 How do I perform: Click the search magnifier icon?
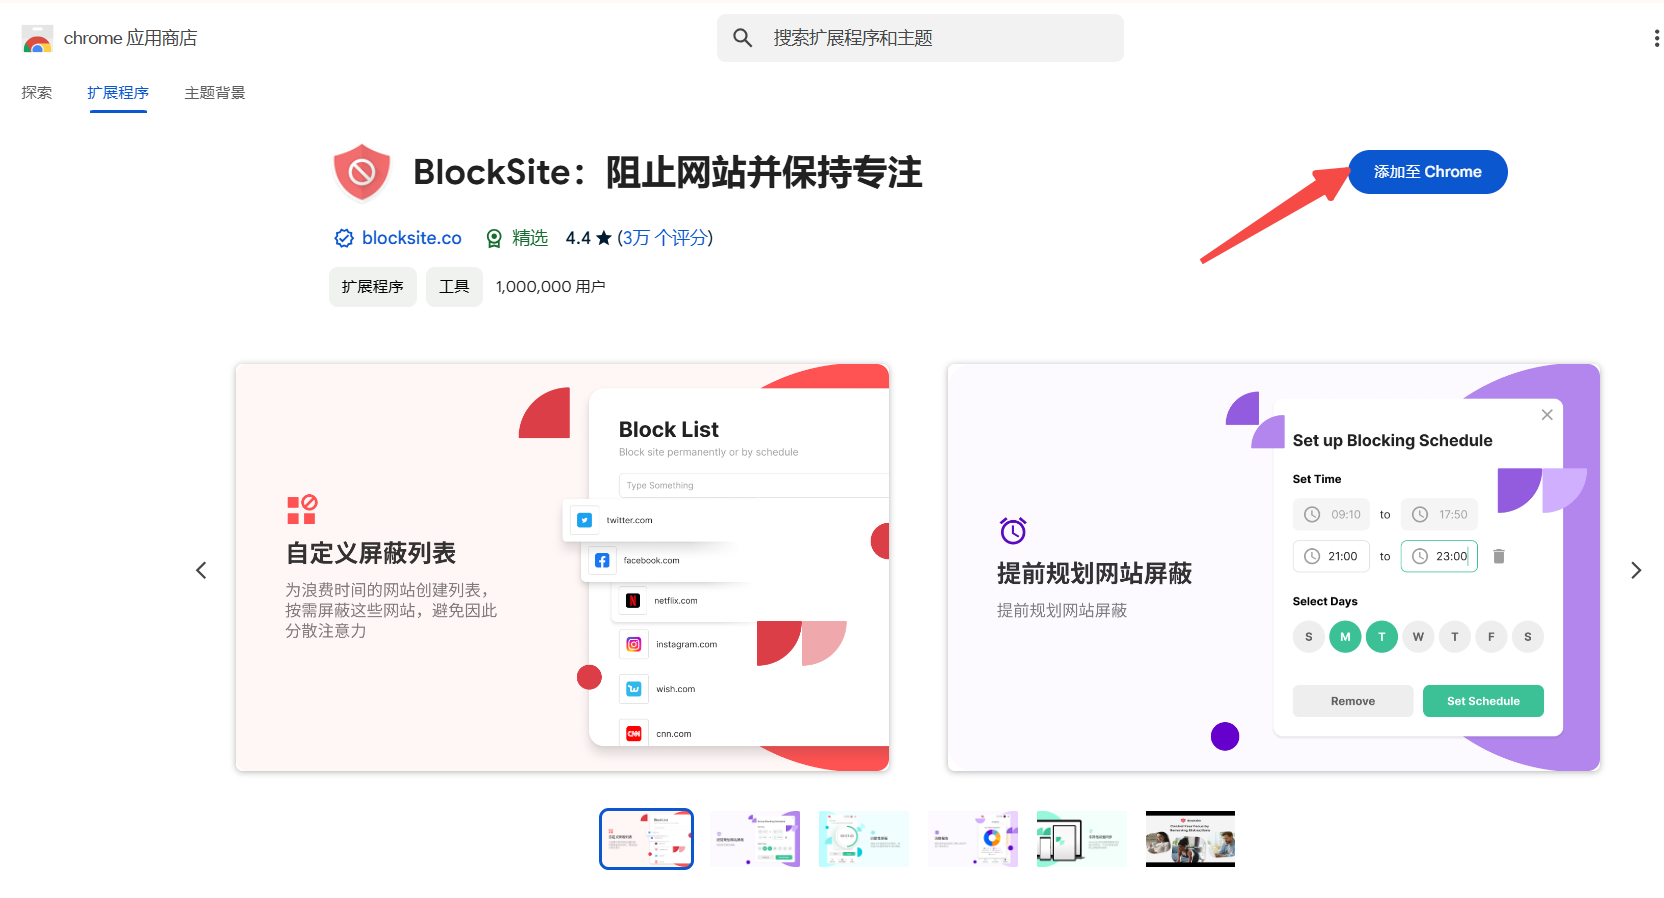[x=742, y=38]
